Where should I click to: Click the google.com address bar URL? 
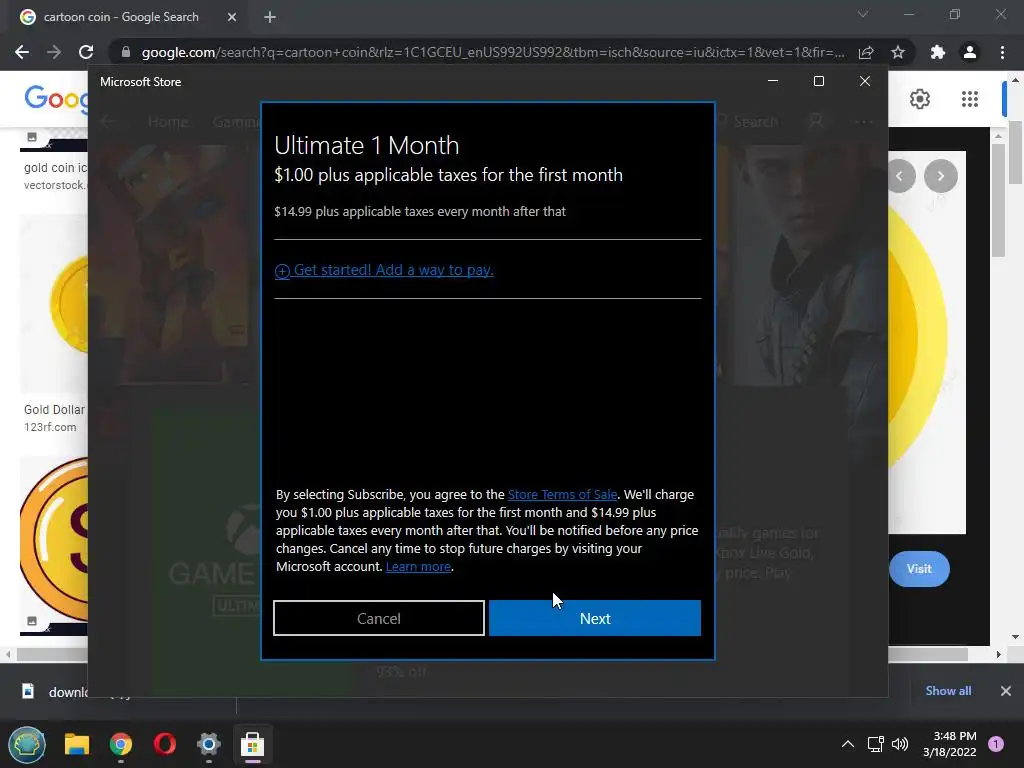pos(492,52)
